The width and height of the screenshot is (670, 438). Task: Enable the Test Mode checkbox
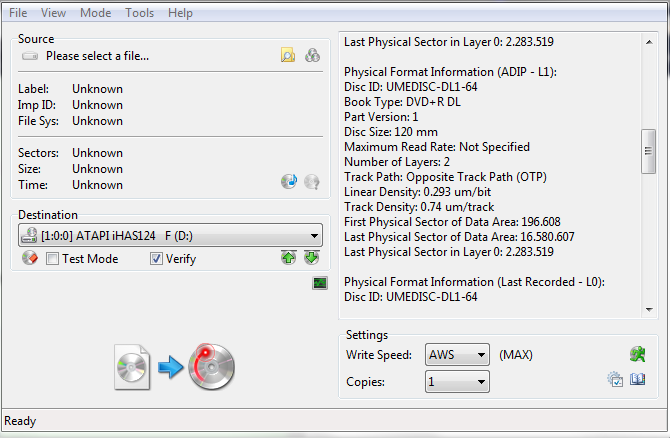(x=52, y=259)
